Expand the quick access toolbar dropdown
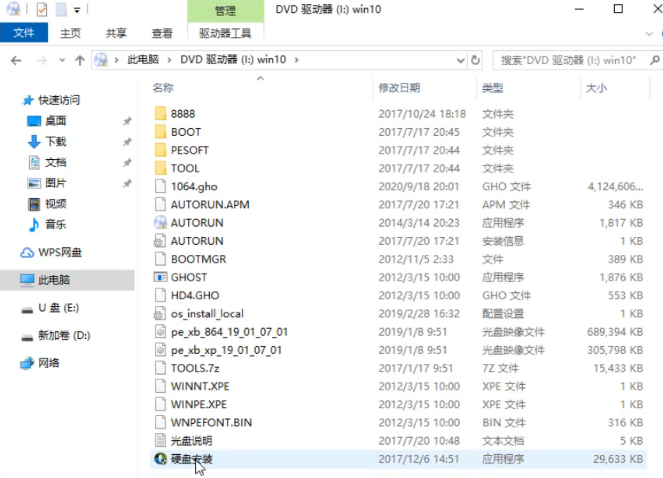 tap(77, 10)
